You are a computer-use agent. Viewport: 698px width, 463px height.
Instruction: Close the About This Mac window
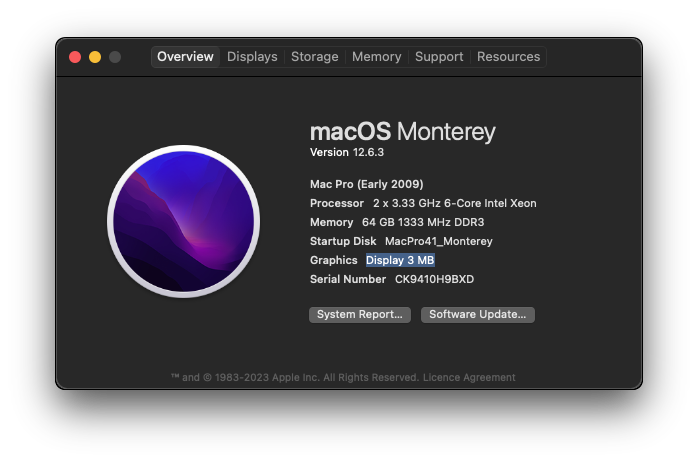click(x=75, y=57)
